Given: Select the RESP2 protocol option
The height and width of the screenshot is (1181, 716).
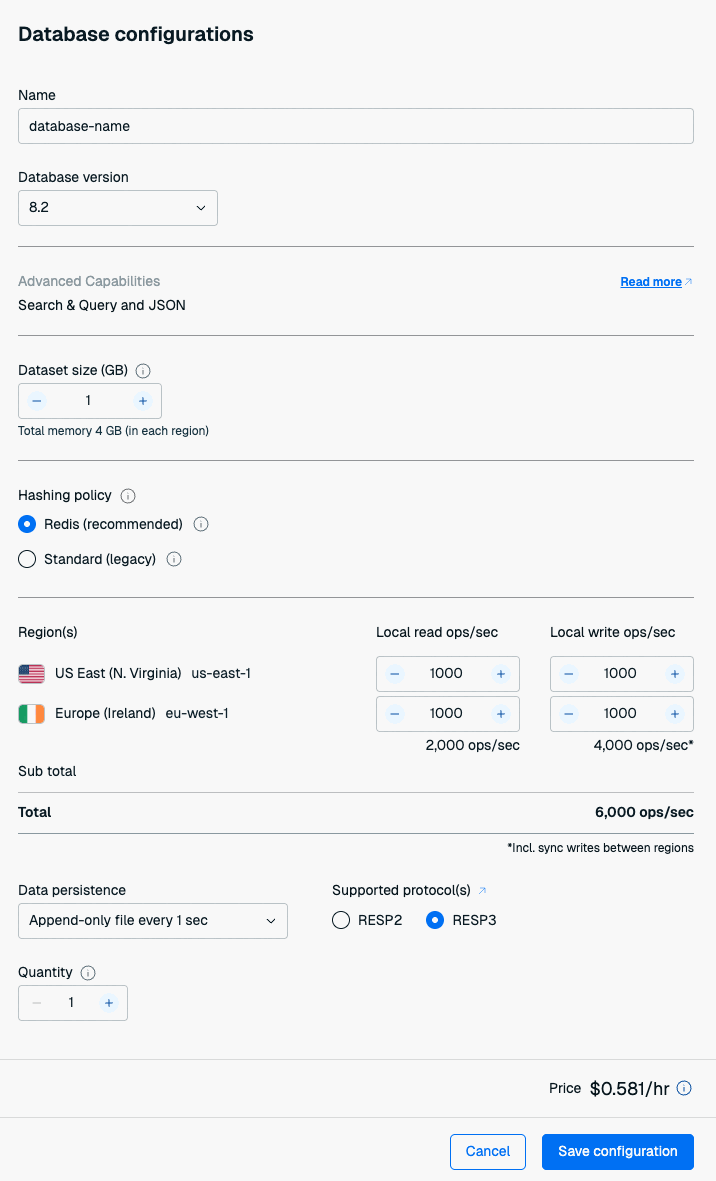Looking at the screenshot, I should tap(341, 920).
